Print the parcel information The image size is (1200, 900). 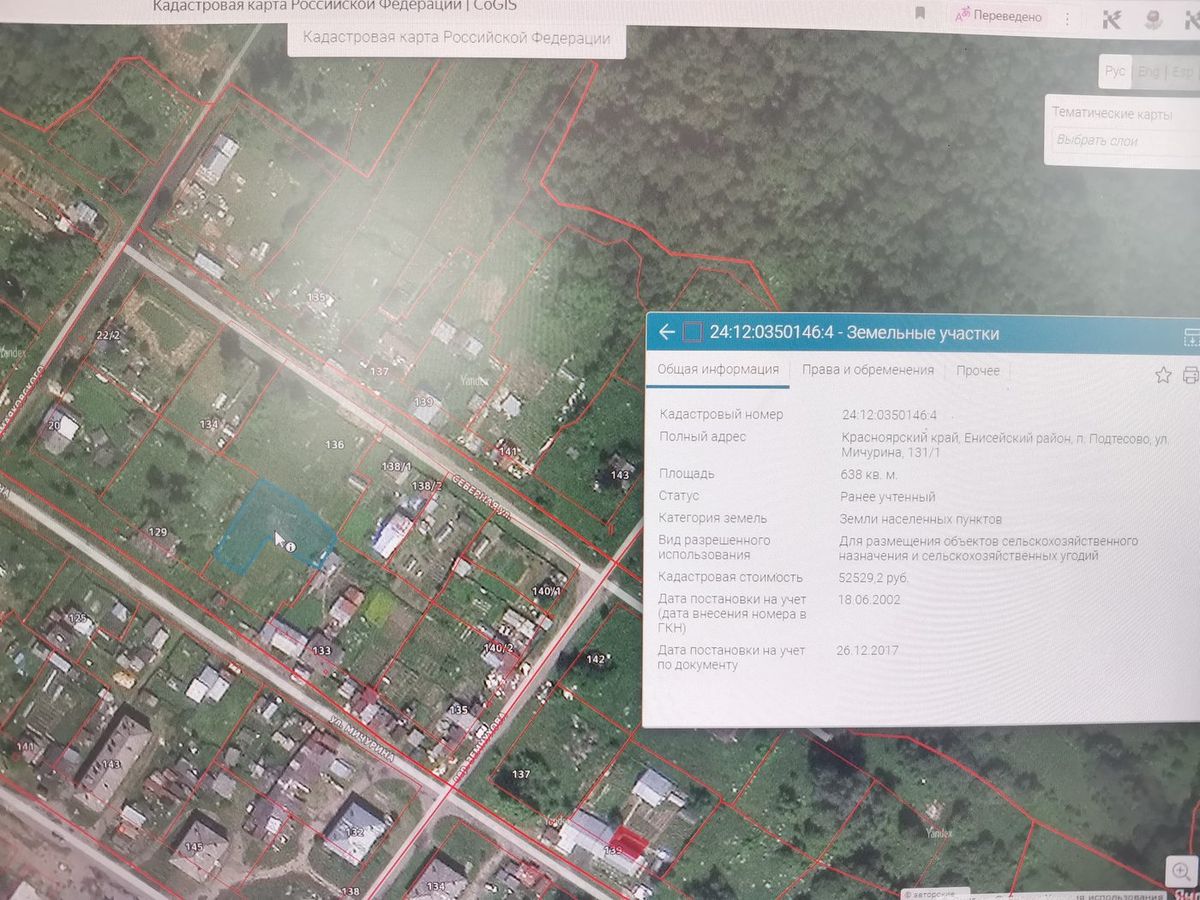[1191, 375]
